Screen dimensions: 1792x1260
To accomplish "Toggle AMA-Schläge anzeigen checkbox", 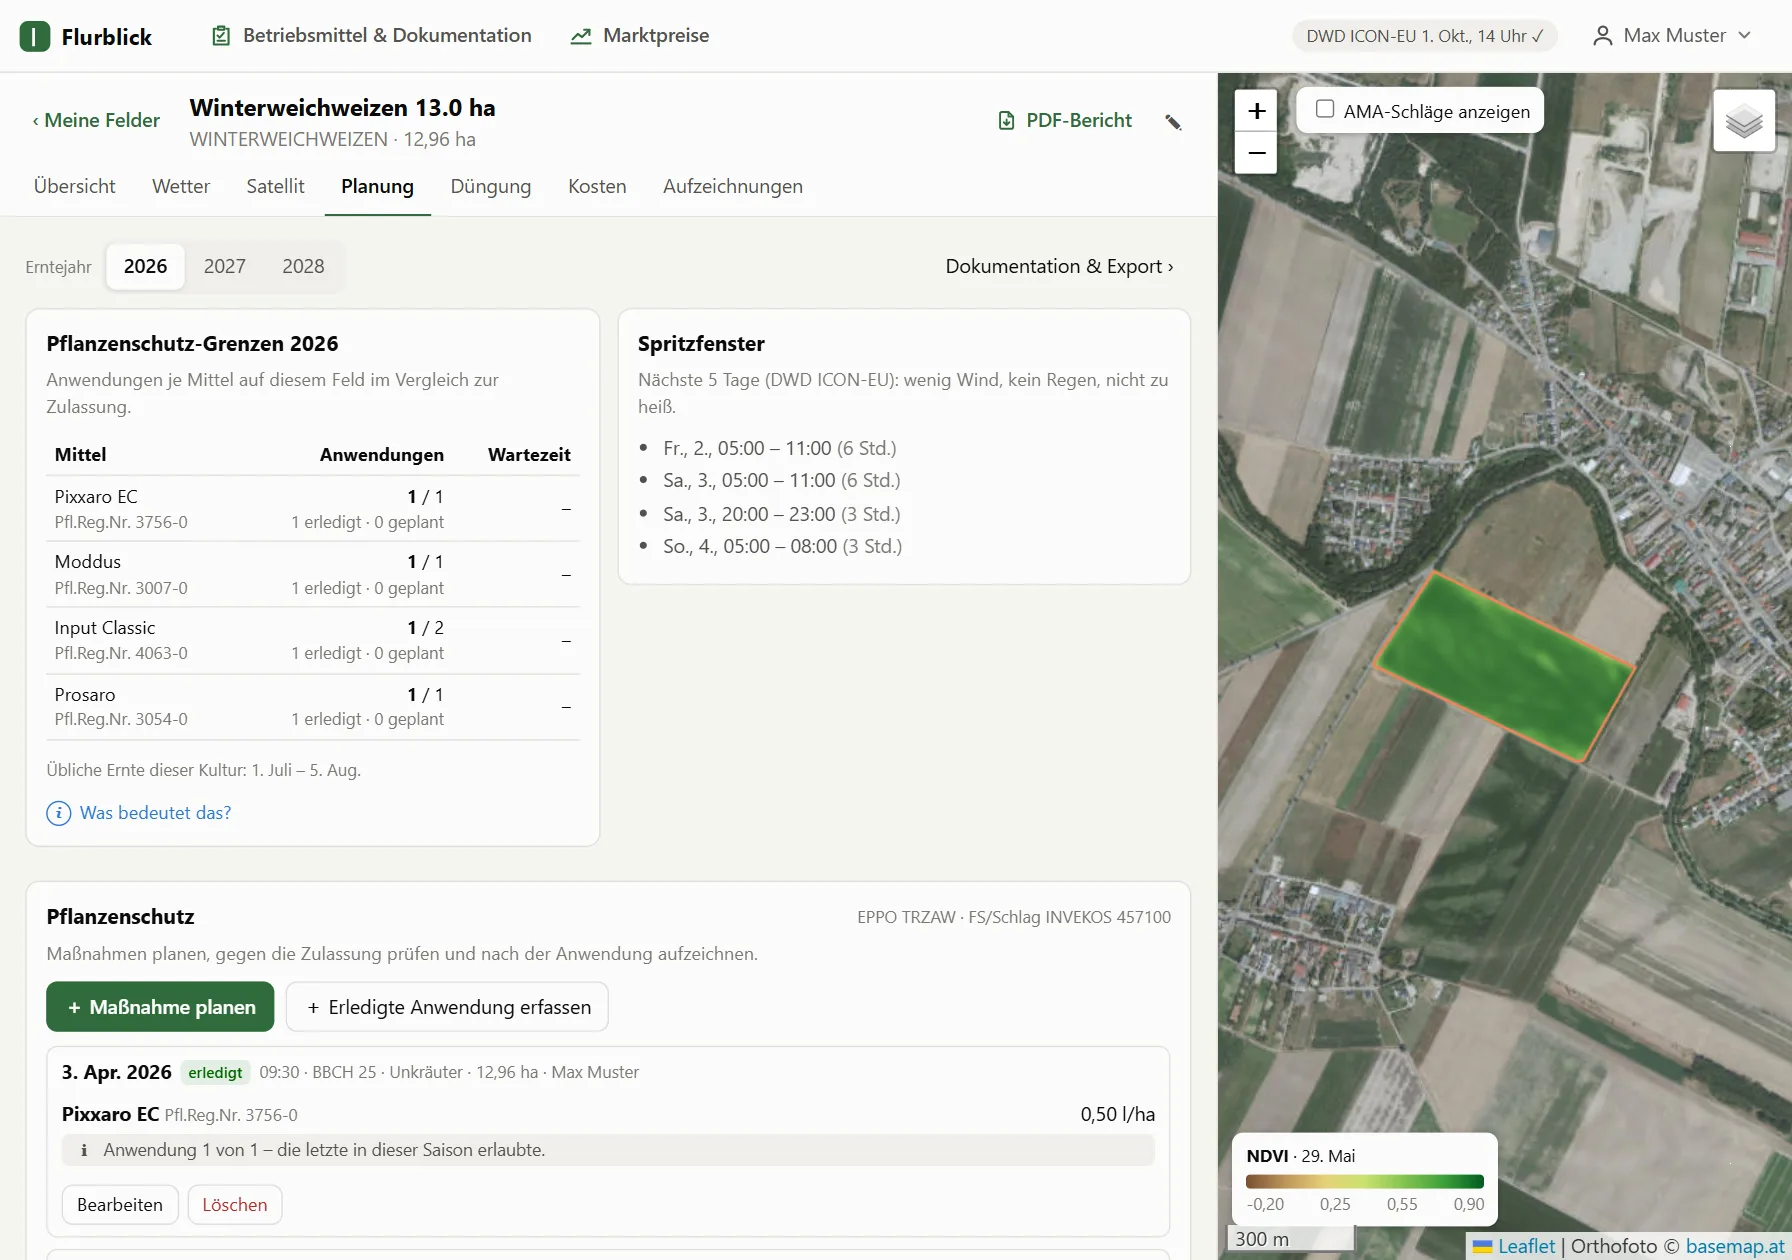I will (x=1325, y=109).
